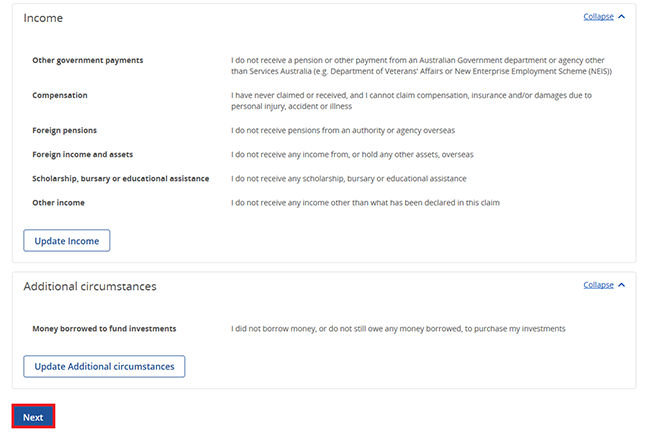The image size is (650, 436).
Task: Click the Other income row label
Action: [x=58, y=203]
